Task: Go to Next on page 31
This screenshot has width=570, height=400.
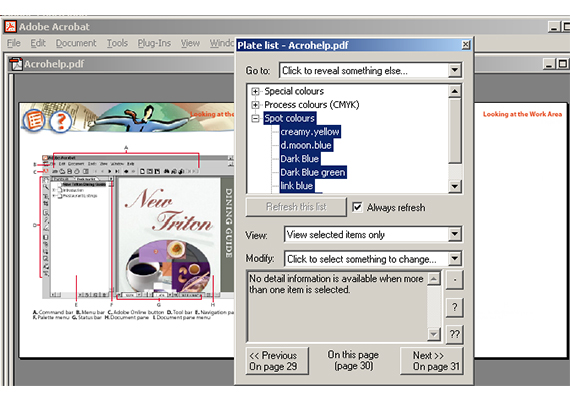Action: point(431,361)
